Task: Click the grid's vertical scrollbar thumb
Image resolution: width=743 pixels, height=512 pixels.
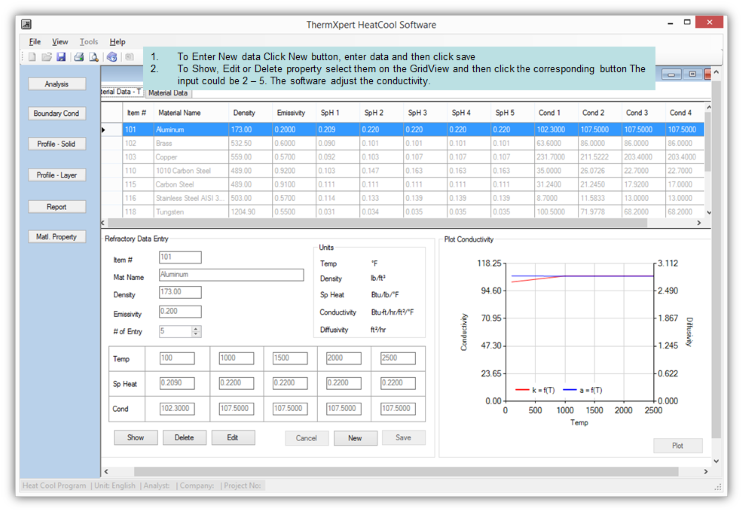Action: [x=708, y=142]
